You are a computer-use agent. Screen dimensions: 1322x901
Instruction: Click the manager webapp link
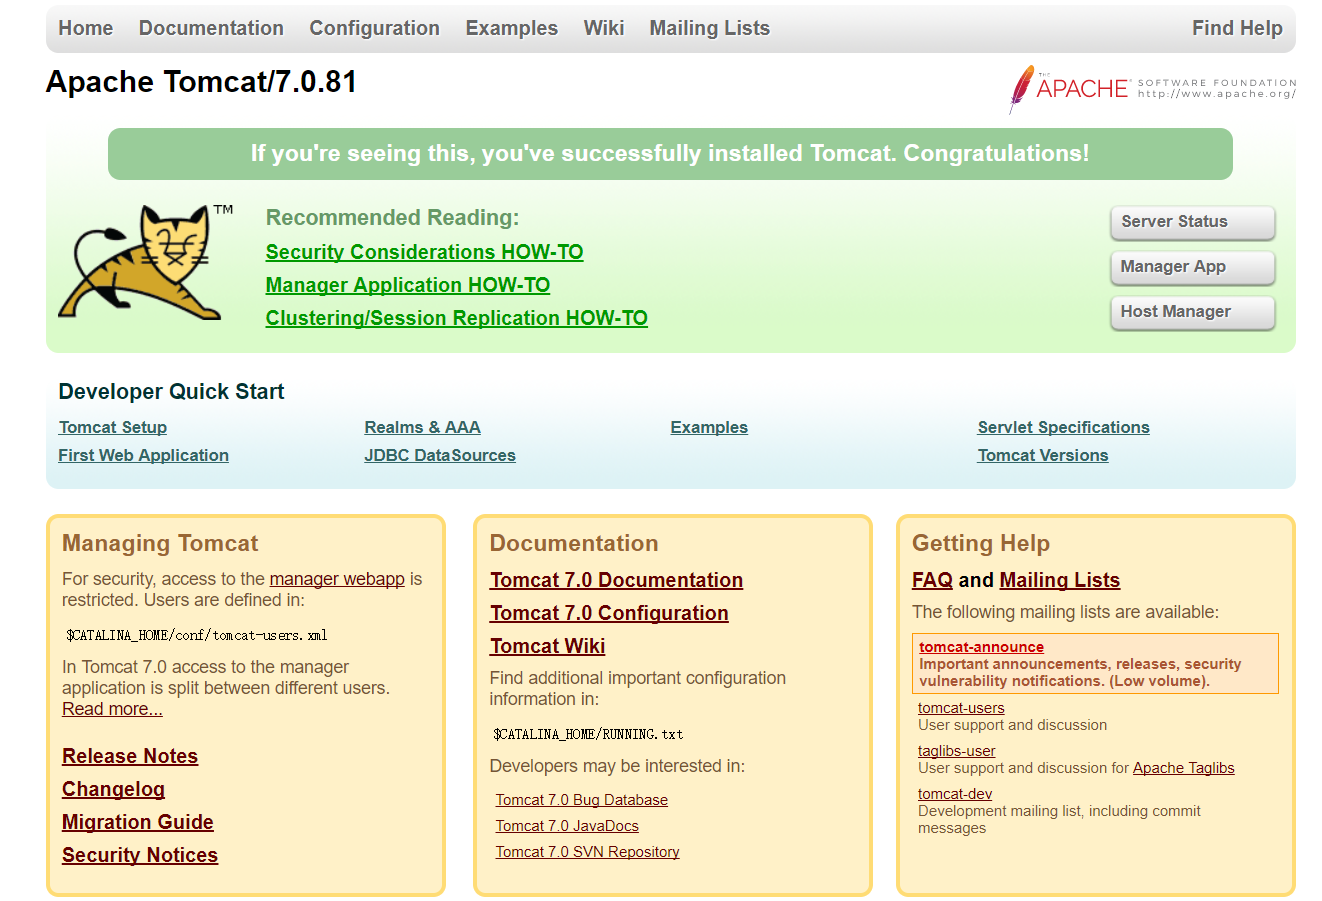pos(337,579)
